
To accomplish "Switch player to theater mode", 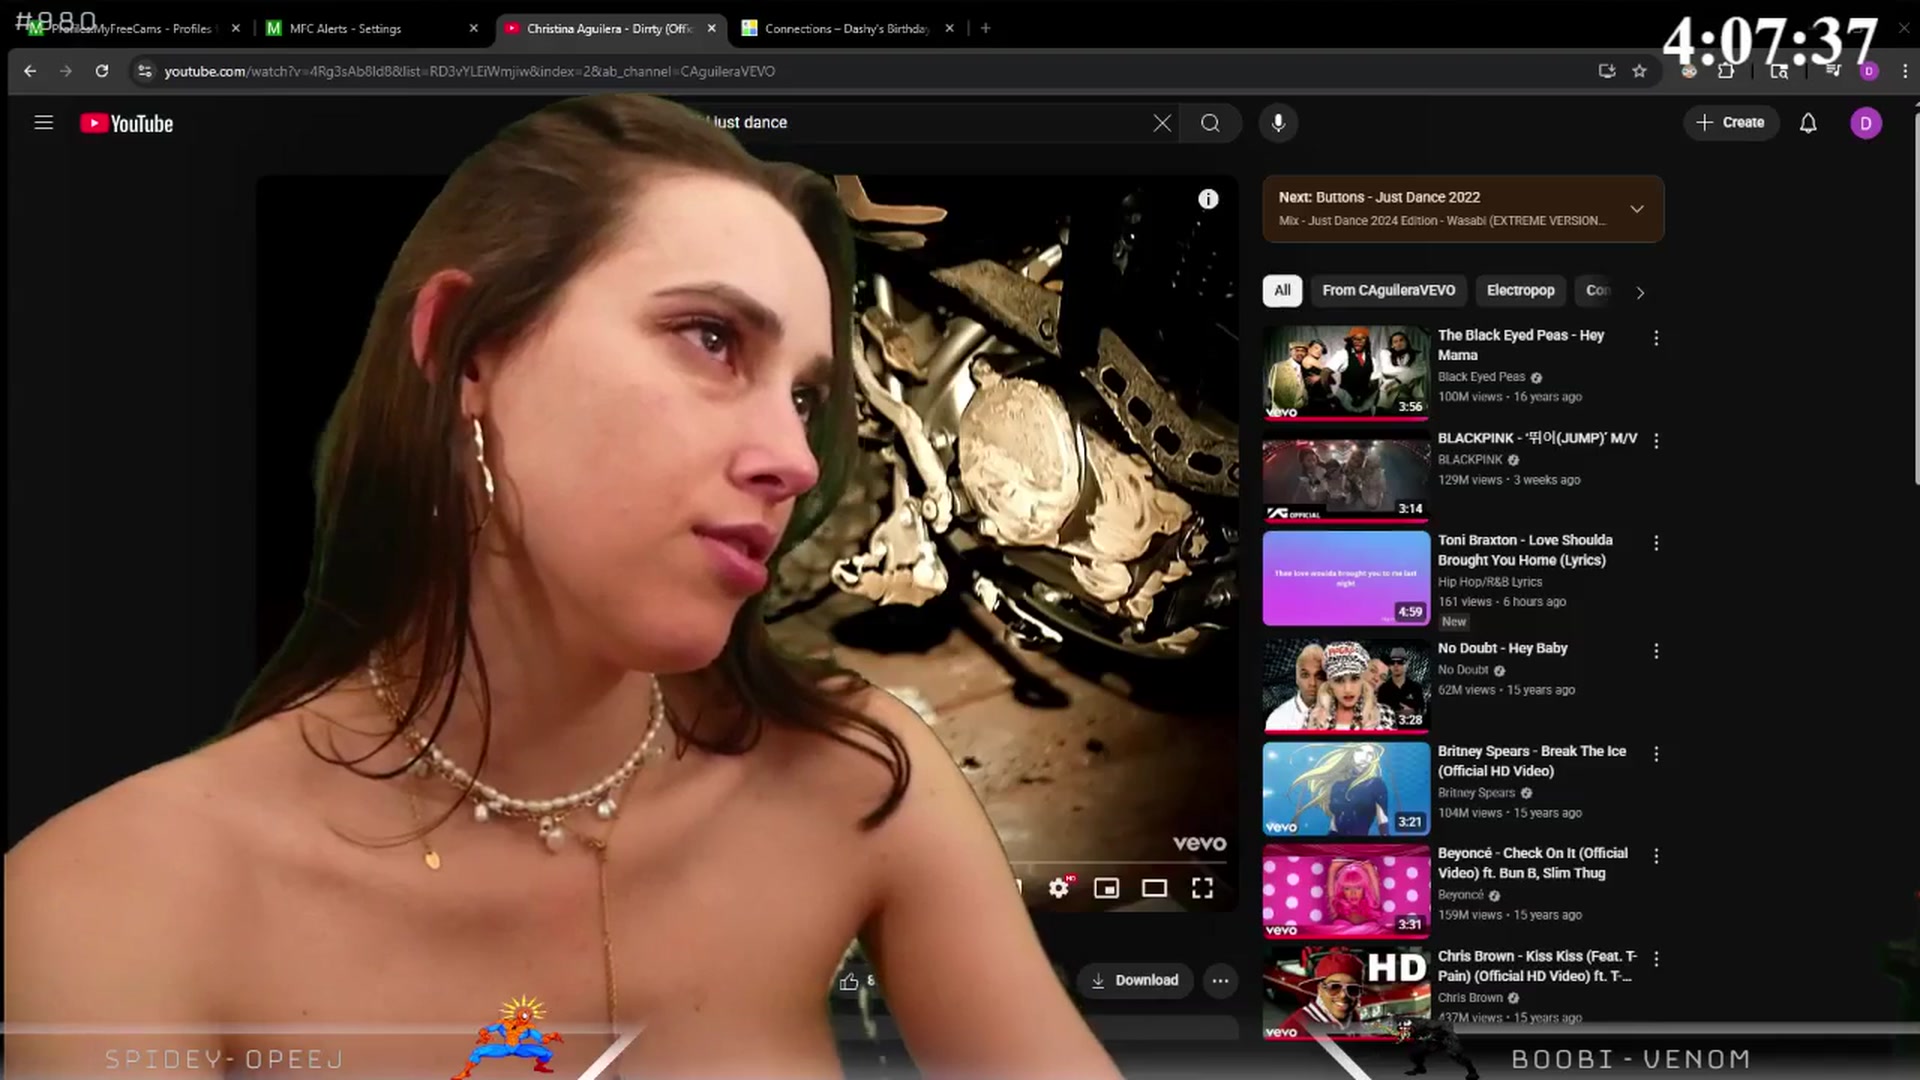I will click(1154, 888).
